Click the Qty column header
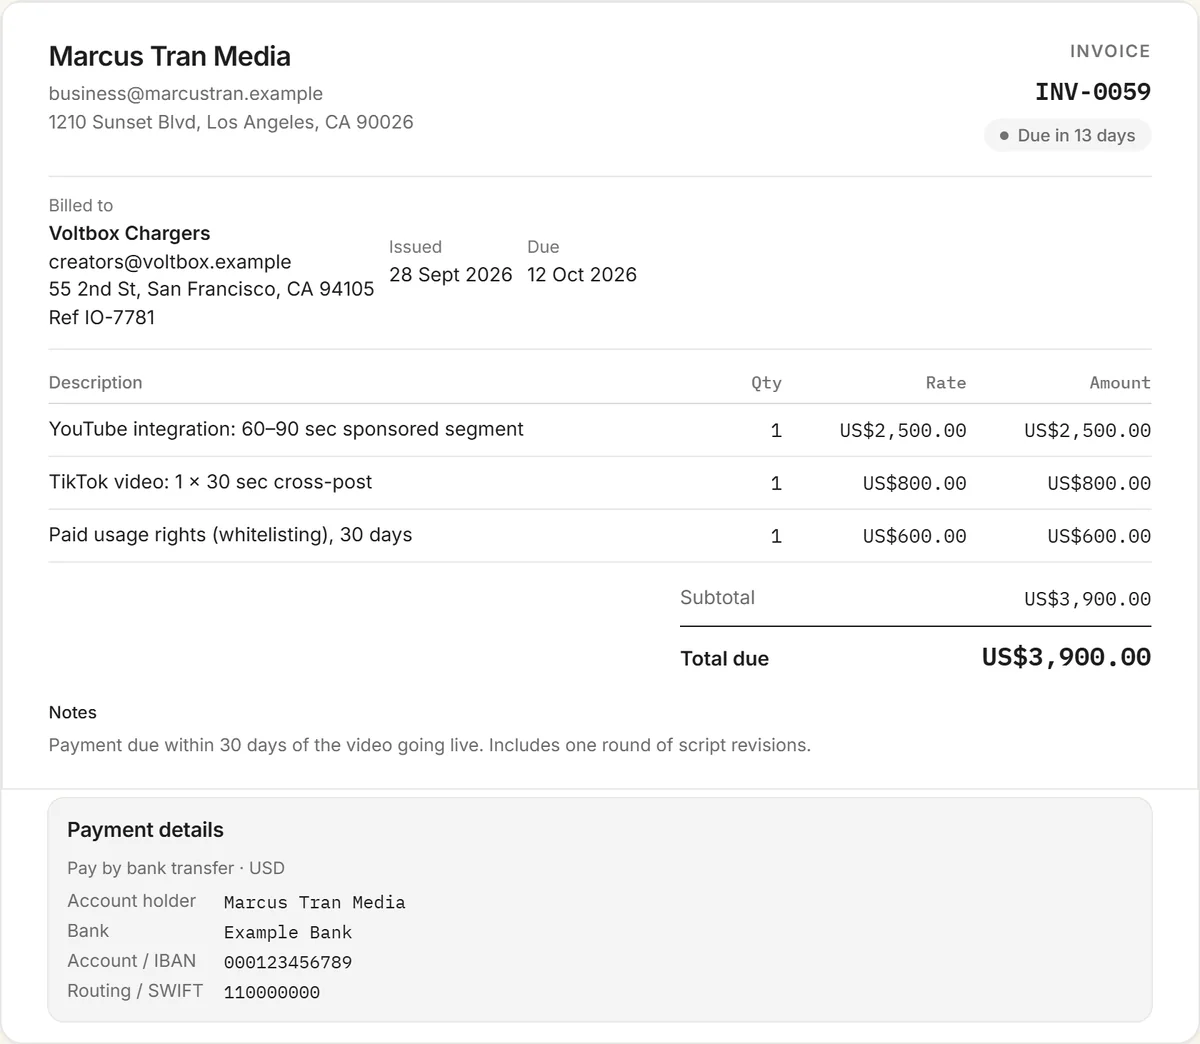Image resolution: width=1200 pixels, height=1044 pixels. [767, 383]
